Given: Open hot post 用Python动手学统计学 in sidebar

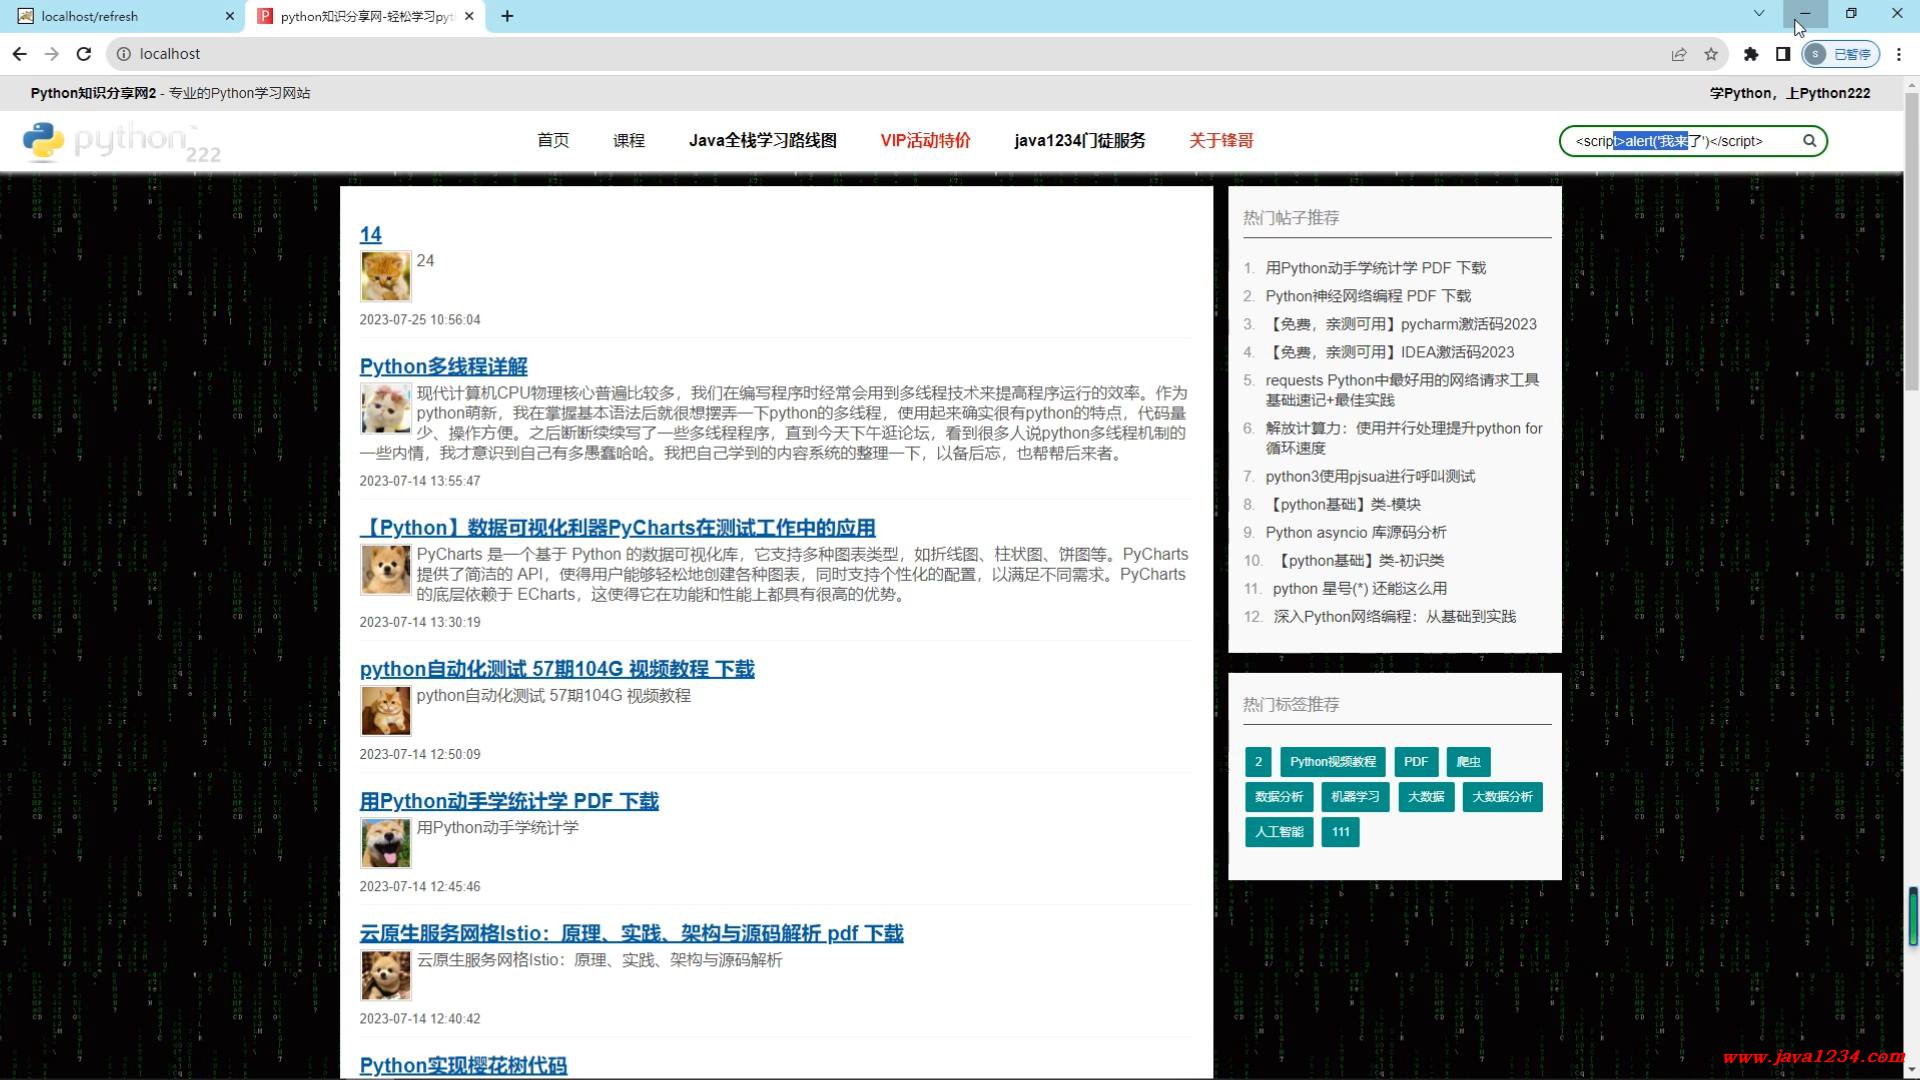Looking at the screenshot, I should pyautogui.click(x=1375, y=268).
